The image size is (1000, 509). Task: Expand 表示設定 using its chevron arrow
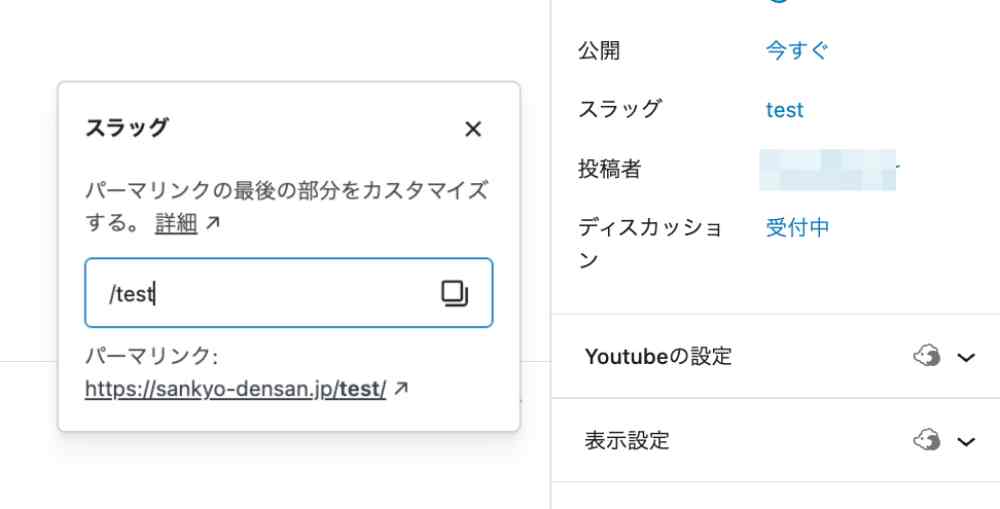click(x=966, y=441)
